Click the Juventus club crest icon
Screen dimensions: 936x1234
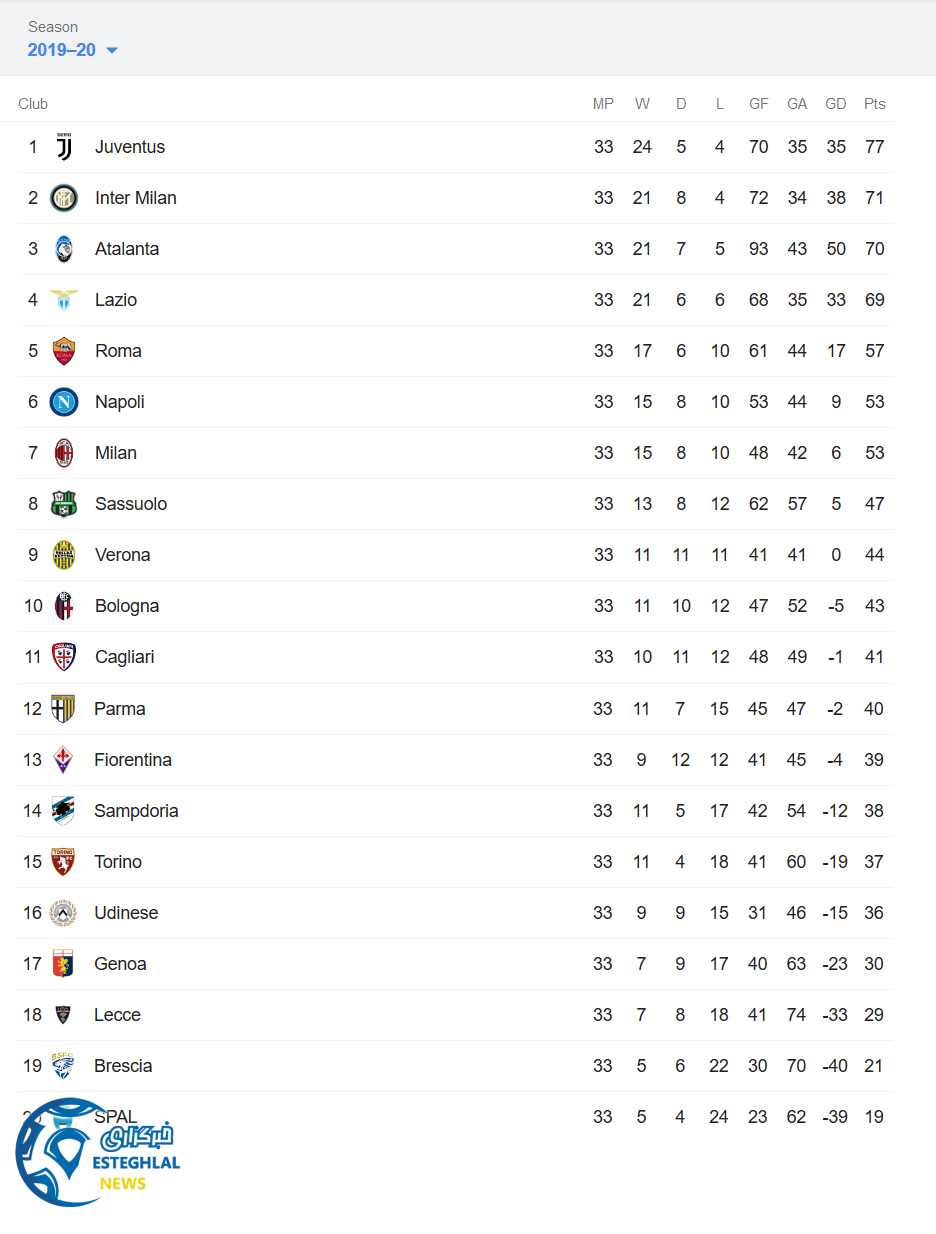click(x=64, y=147)
